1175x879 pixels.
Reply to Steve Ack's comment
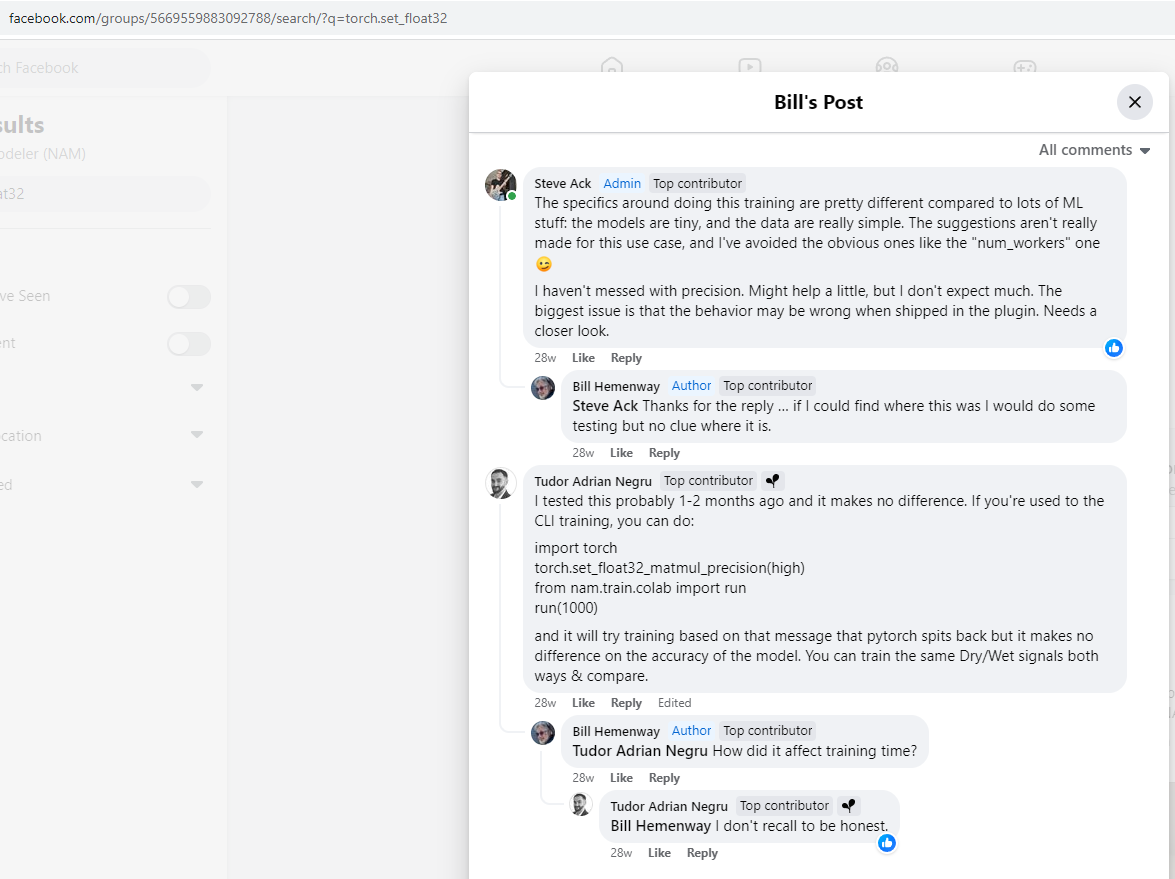[626, 358]
